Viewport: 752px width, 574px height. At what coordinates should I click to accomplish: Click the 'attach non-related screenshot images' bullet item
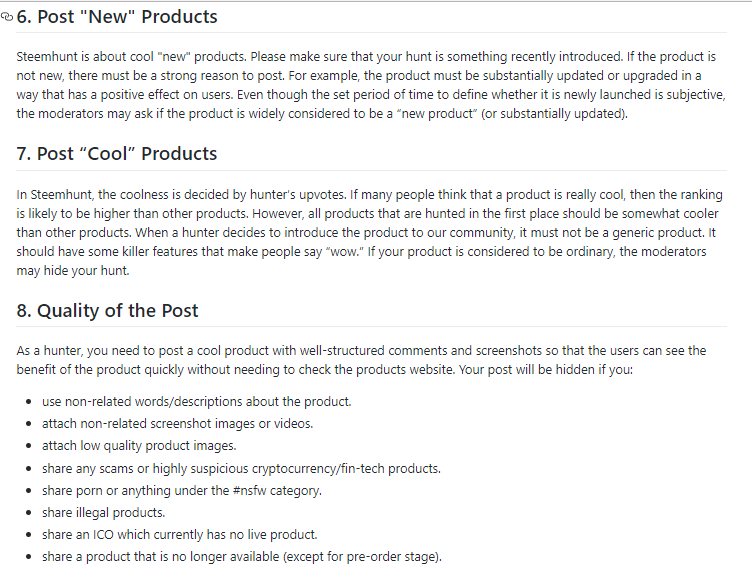(177, 423)
